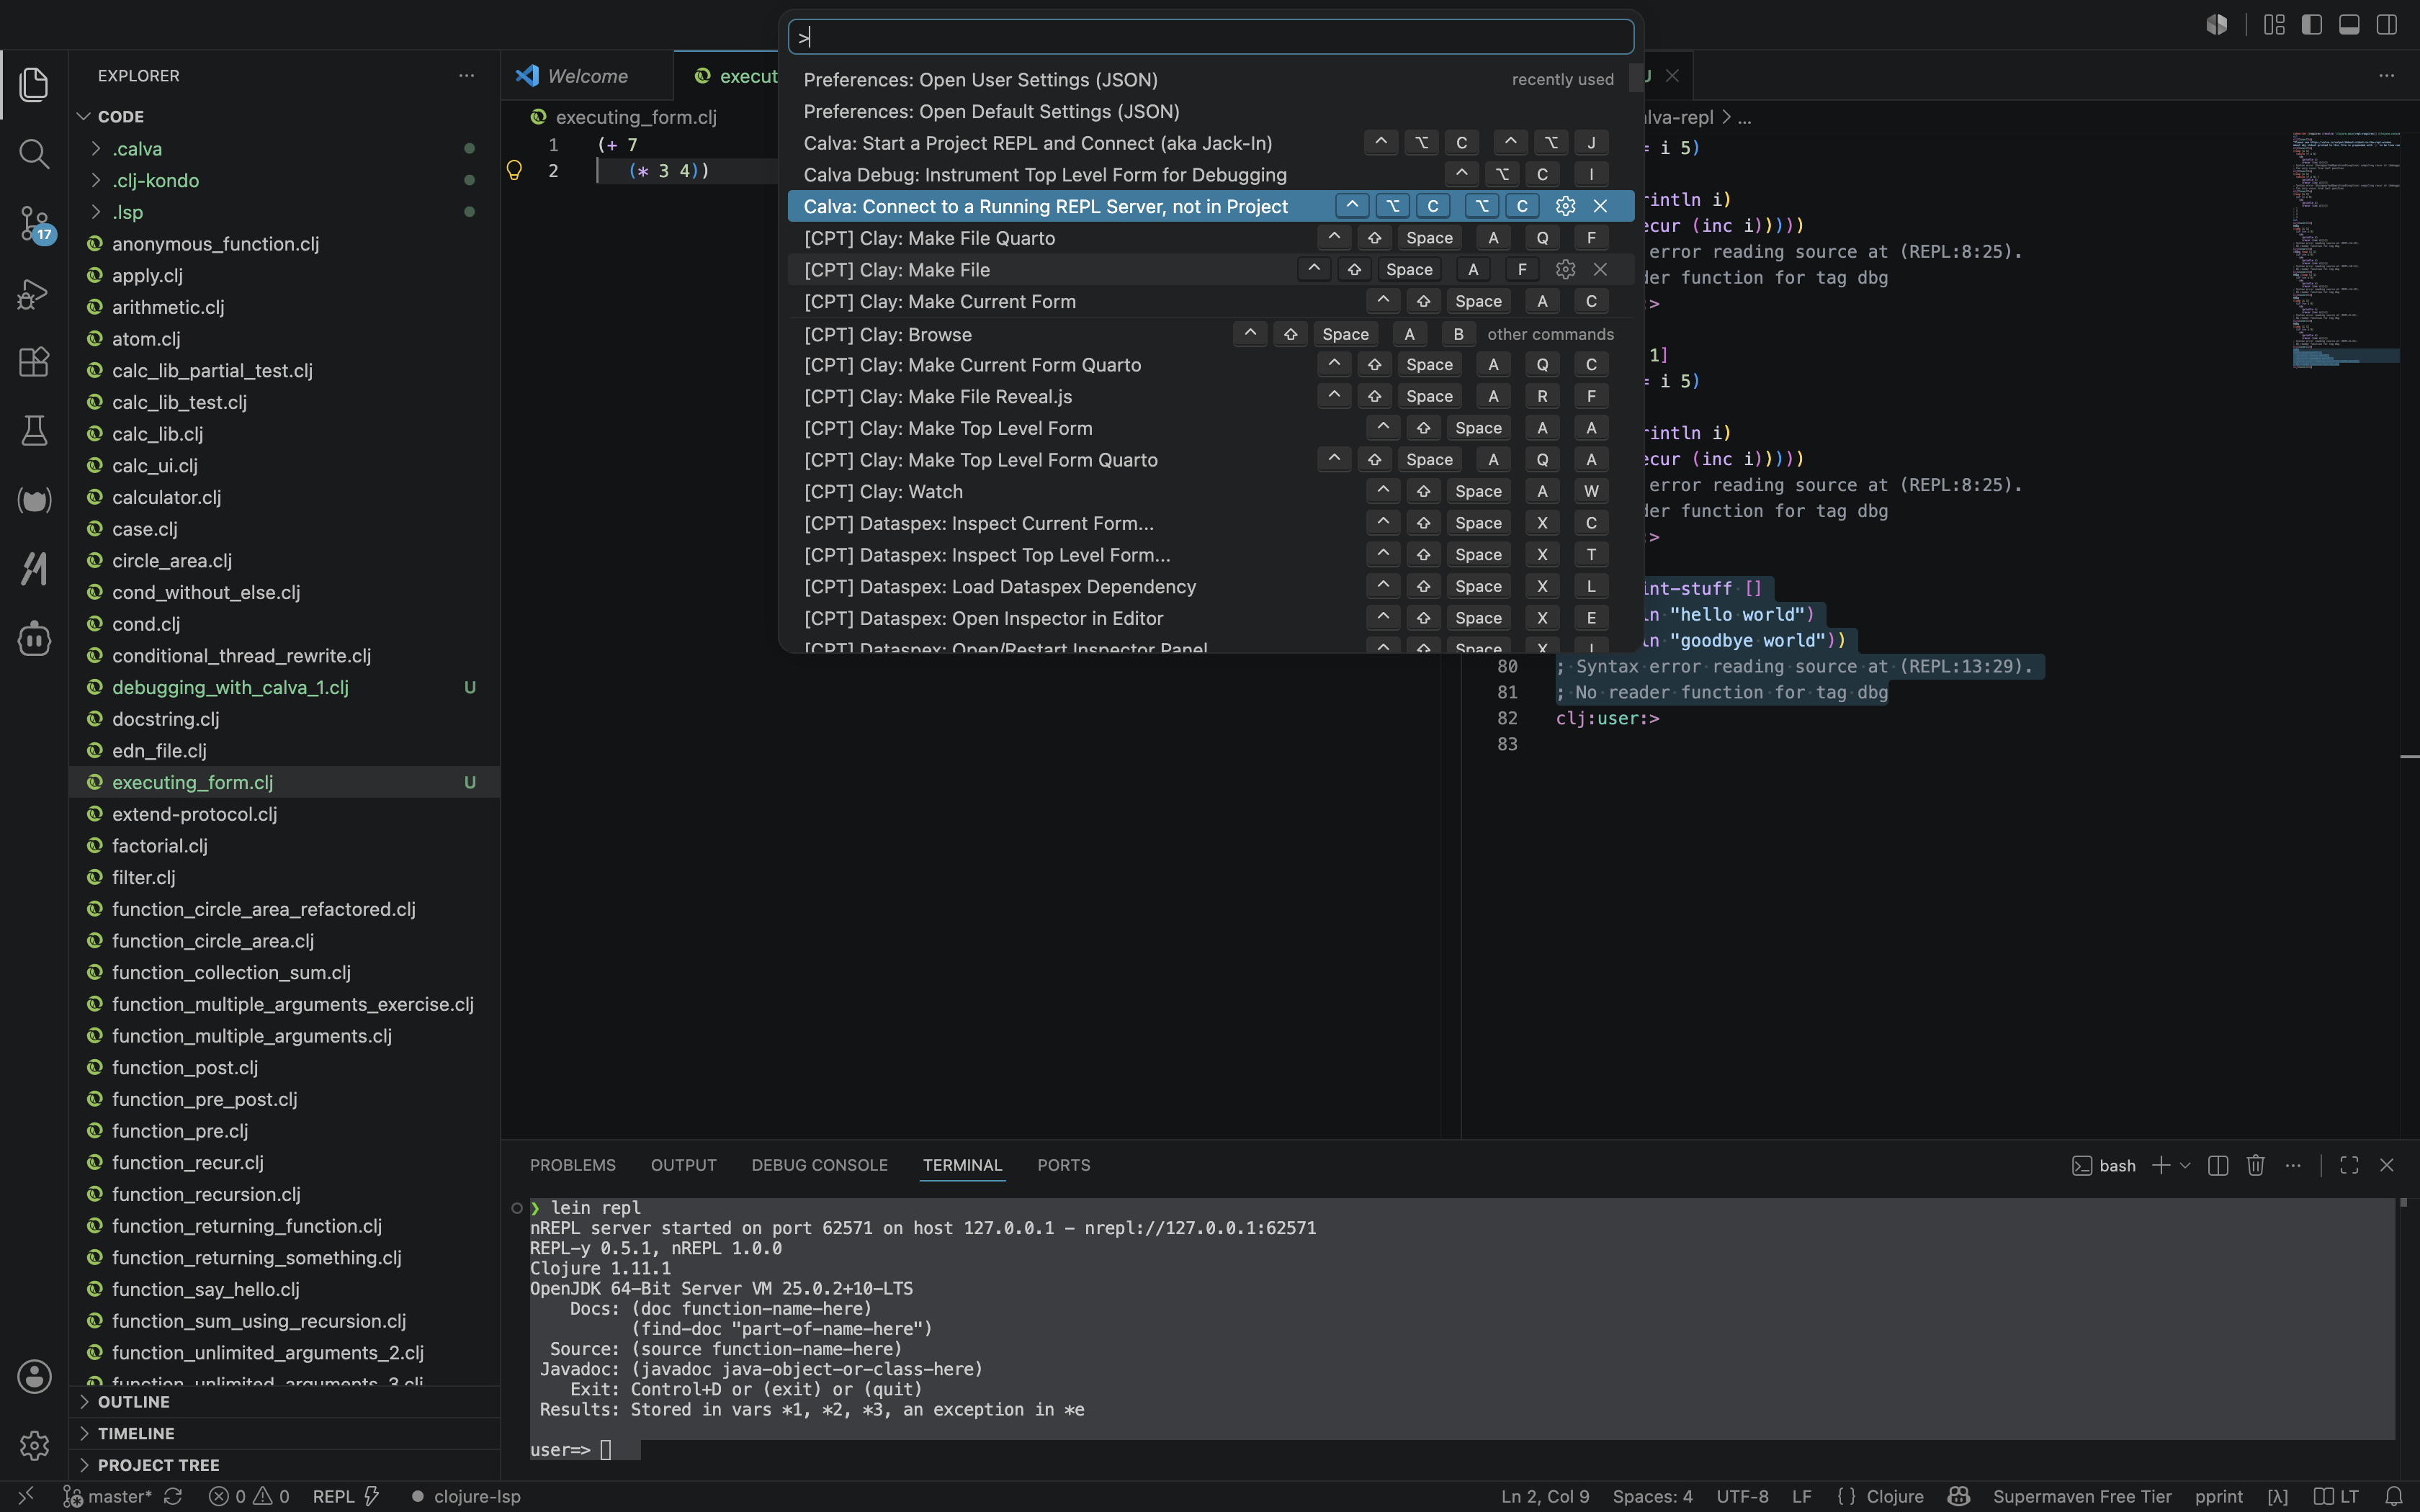Select Calva: Connect to a Running REPL Server
The width and height of the screenshot is (2420, 1512).
[1210, 206]
